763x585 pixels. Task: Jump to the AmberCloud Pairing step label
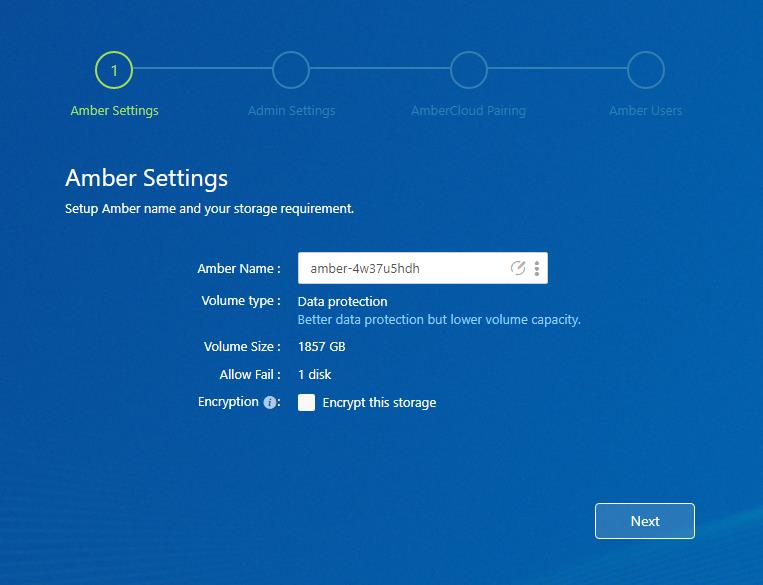(x=468, y=111)
